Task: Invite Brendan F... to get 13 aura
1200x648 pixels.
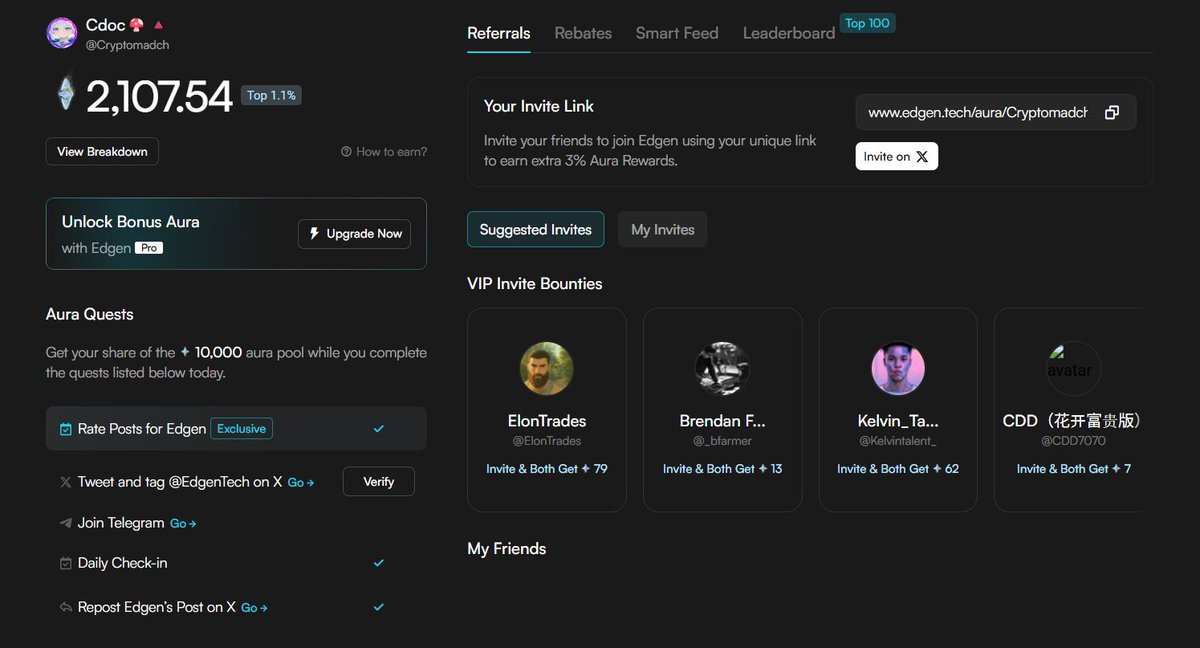Action: pos(722,468)
